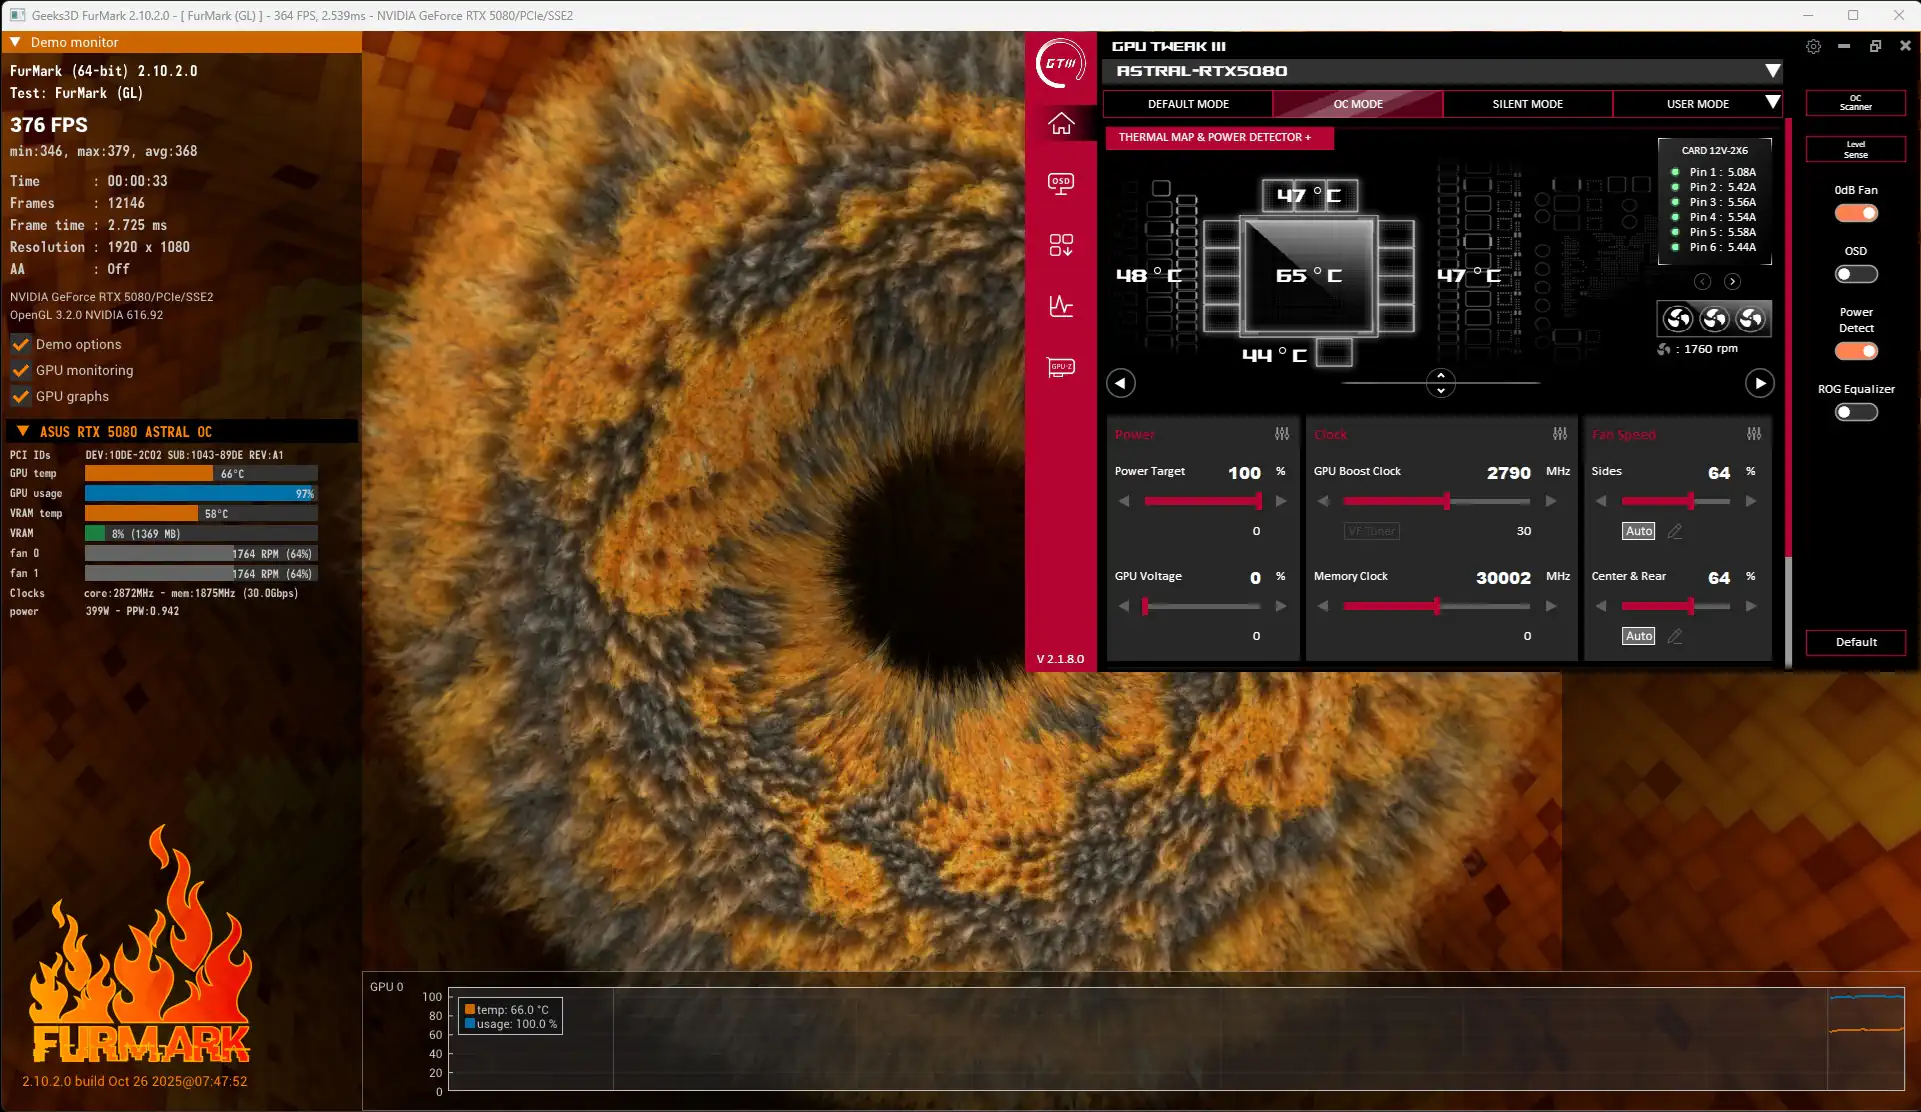Enable the OSD switch
1921x1112 pixels.
(1856, 274)
